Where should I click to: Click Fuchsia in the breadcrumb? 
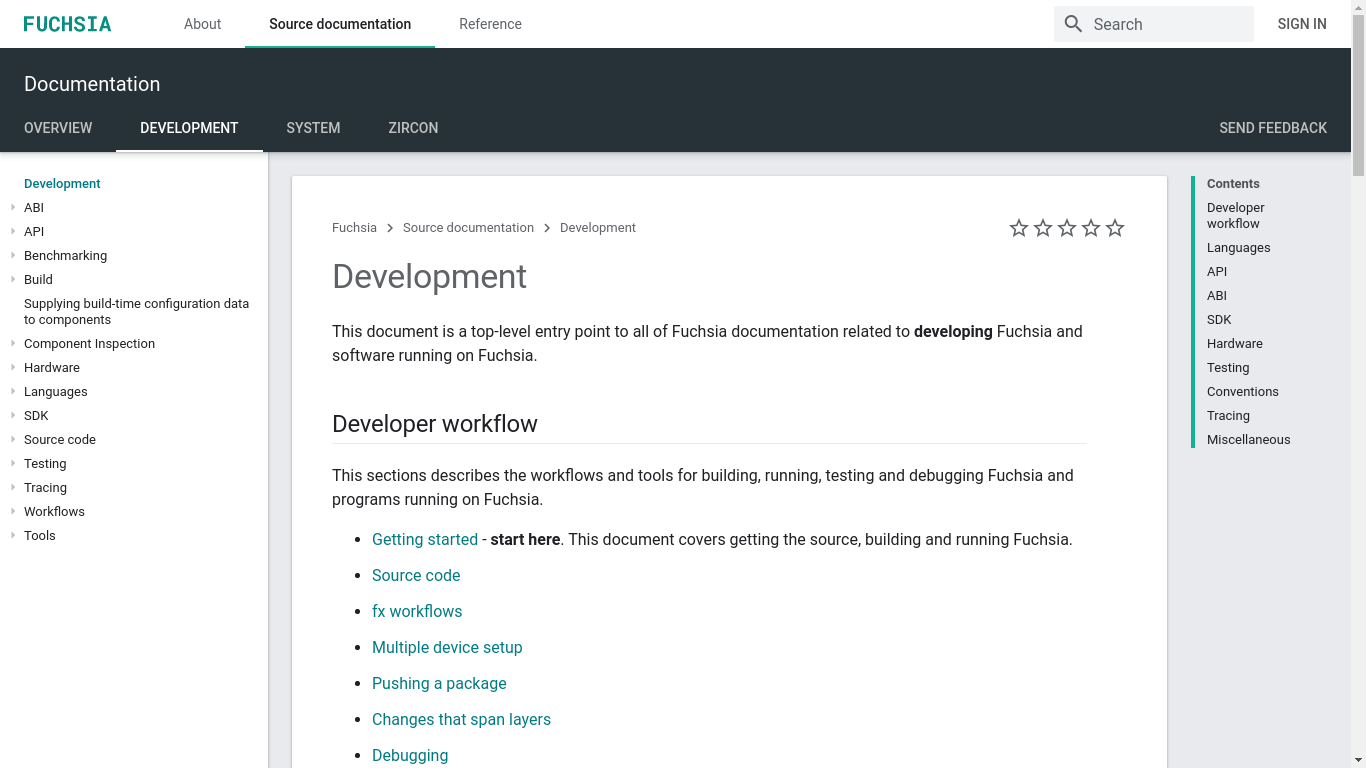coord(354,228)
